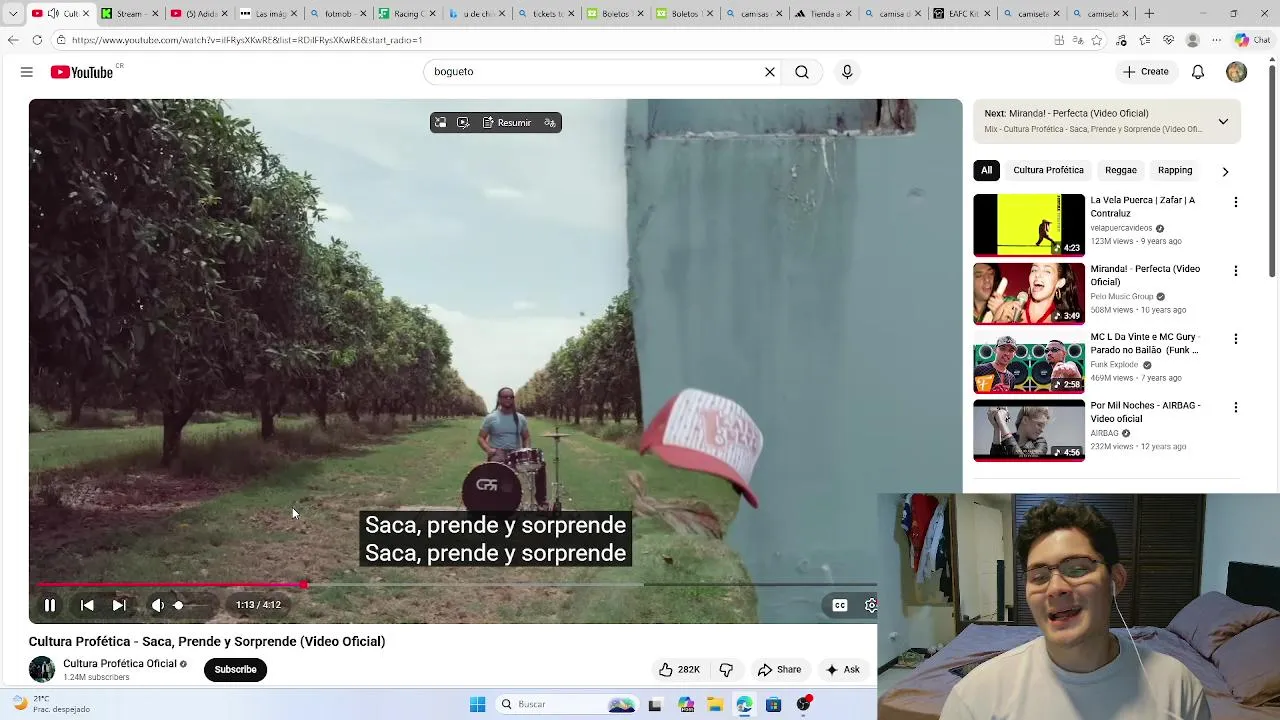The width and height of the screenshot is (1280, 720).
Task: Open the Windows Start menu
Action: click(477, 704)
